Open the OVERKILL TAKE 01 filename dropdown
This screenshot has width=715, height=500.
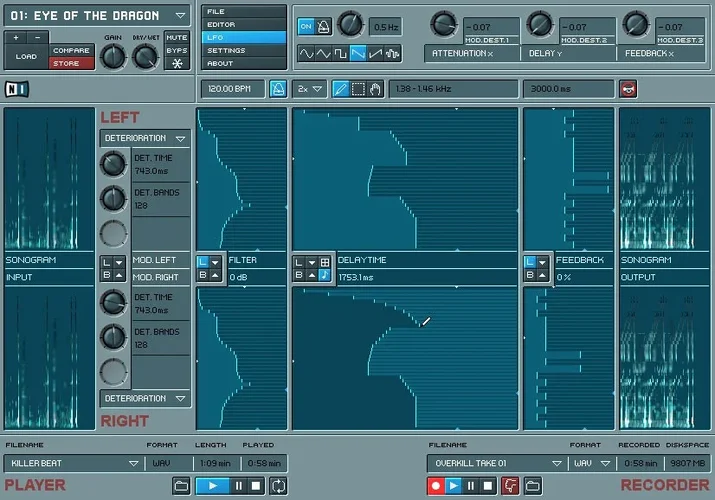coord(557,464)
